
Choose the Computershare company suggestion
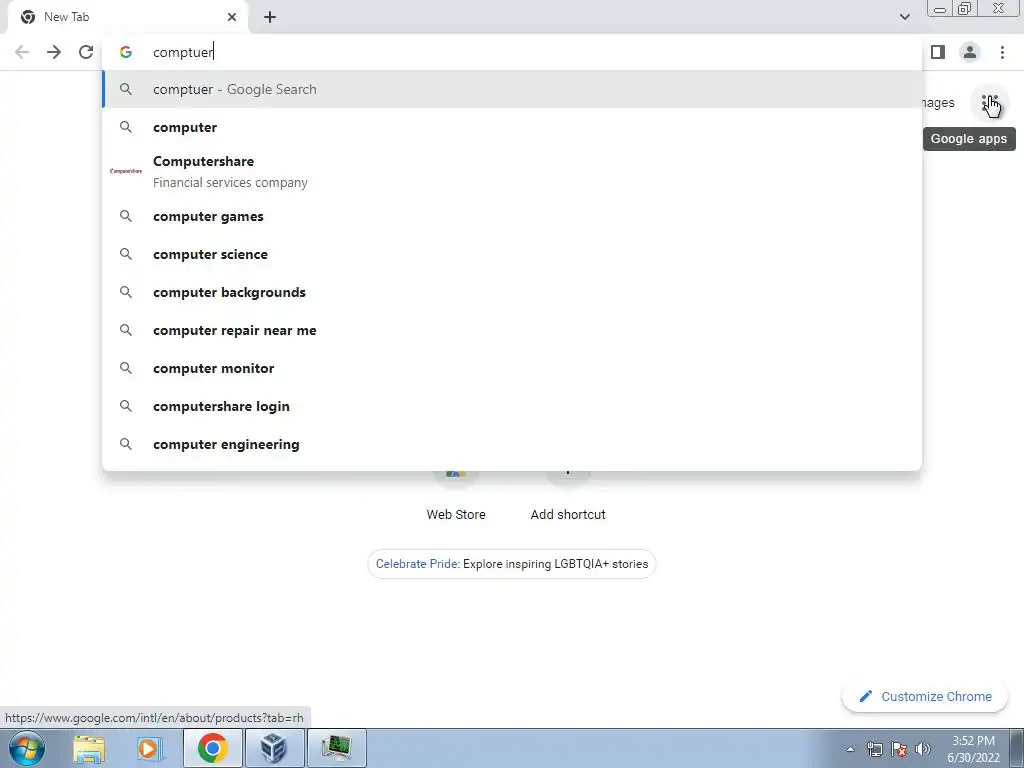[x=512, y=171]
